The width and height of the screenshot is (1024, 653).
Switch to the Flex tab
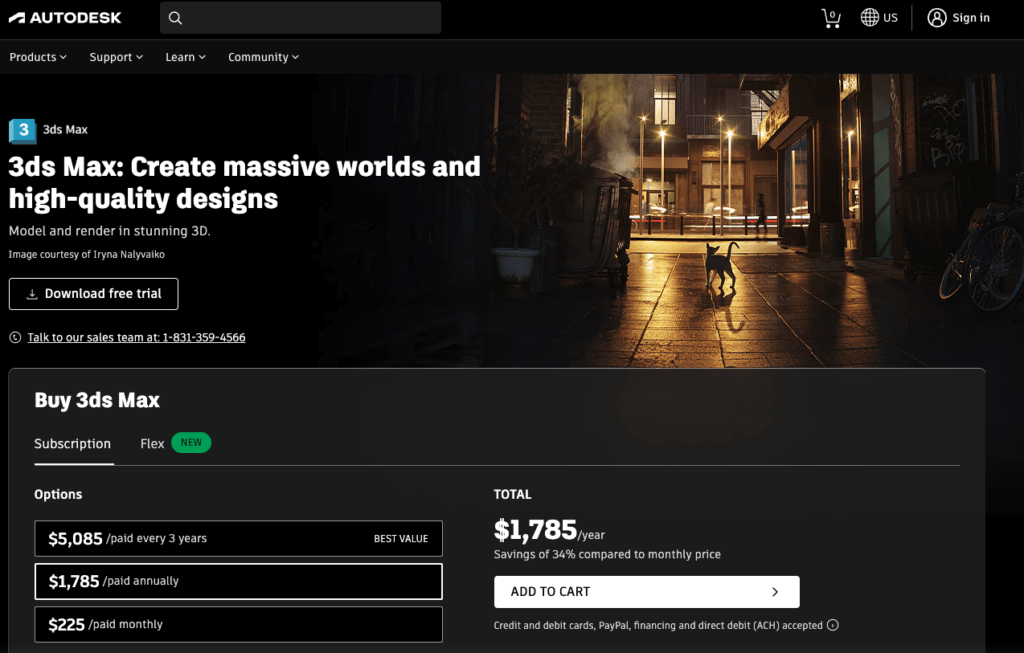(x=152, y=443)
